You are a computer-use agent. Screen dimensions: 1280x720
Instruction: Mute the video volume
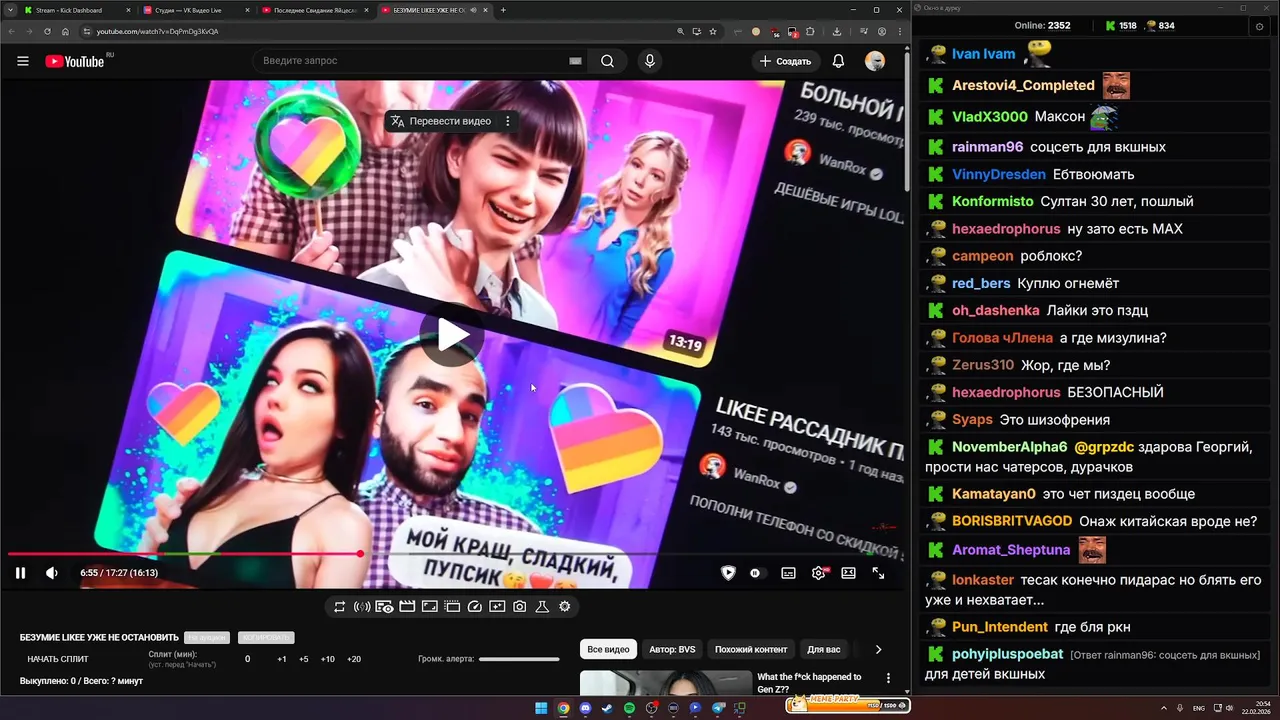click(52, 573)
